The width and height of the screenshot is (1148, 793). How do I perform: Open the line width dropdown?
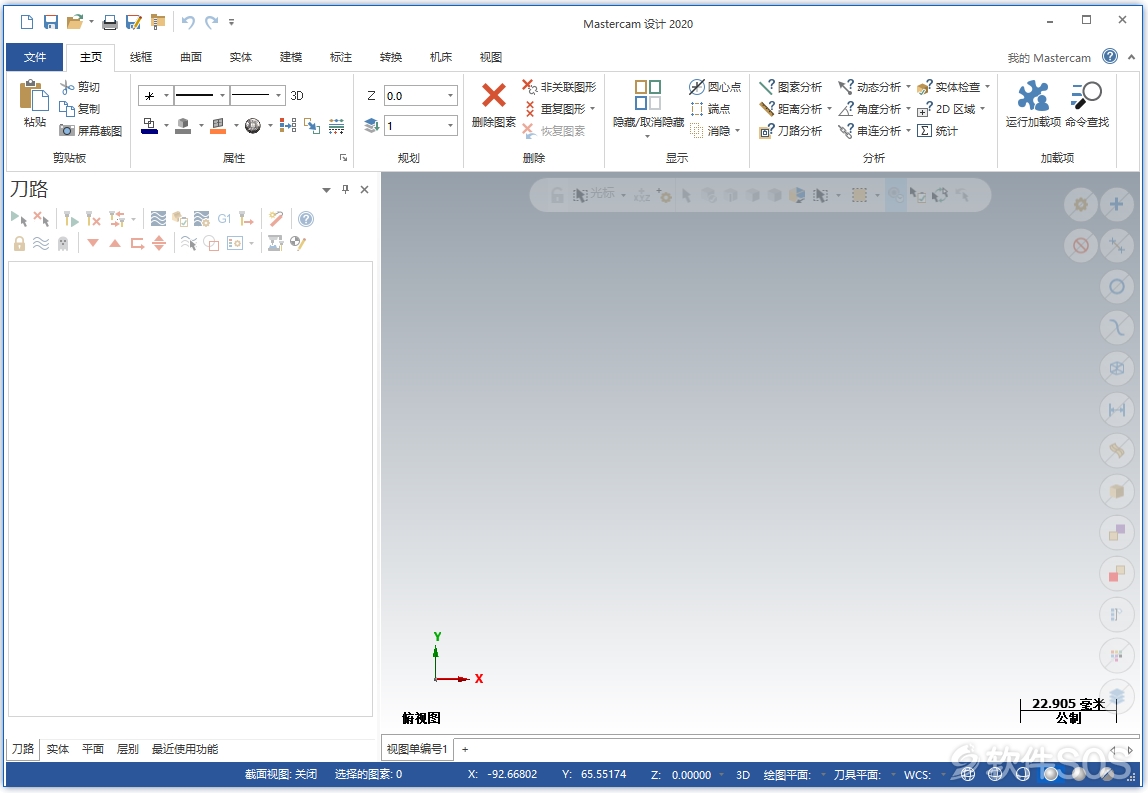coord(278,95)
